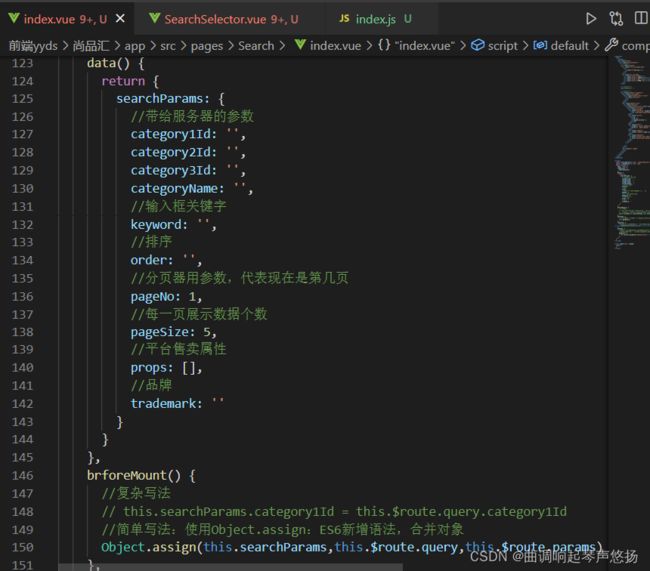This screenshot has width=650, height=571.
Task: Select the Search breadcrumb folder
Action: point(256,46)
